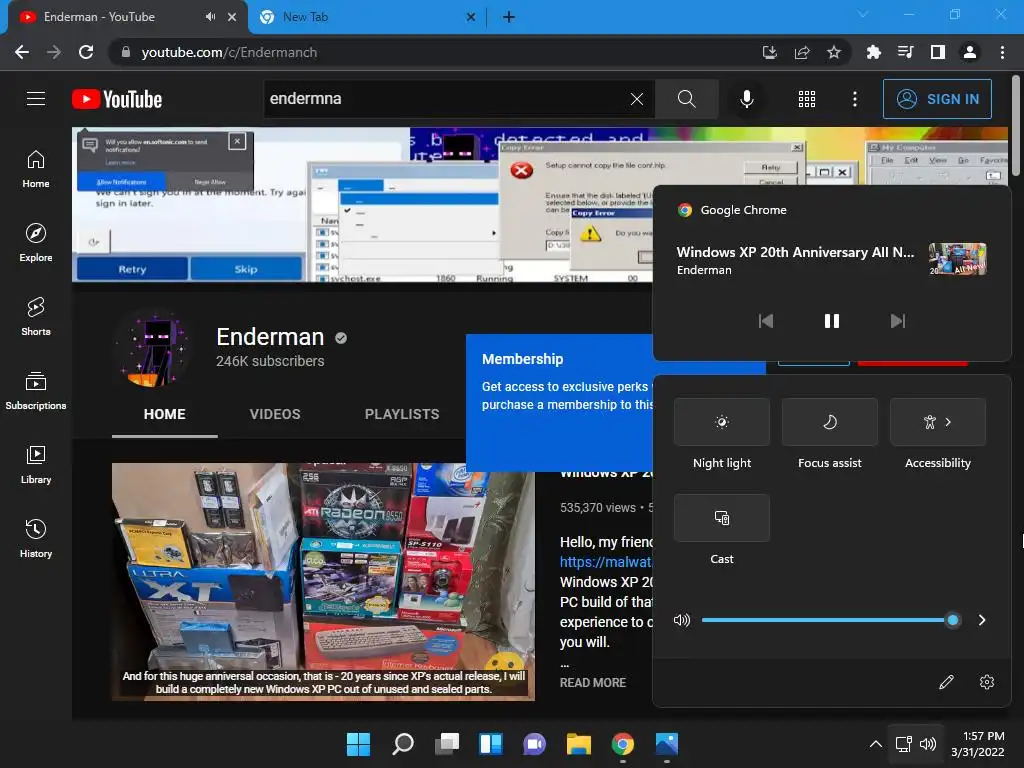
Task: Open media thumbnail in Chrome media card
Action: 957,259
